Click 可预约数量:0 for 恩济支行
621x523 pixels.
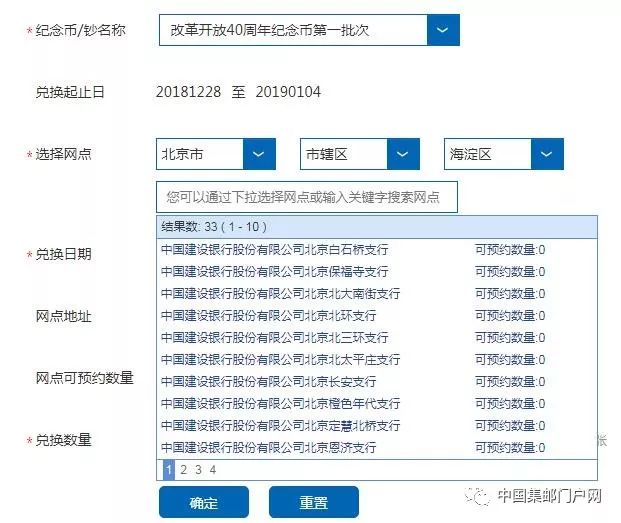[510, 448]
